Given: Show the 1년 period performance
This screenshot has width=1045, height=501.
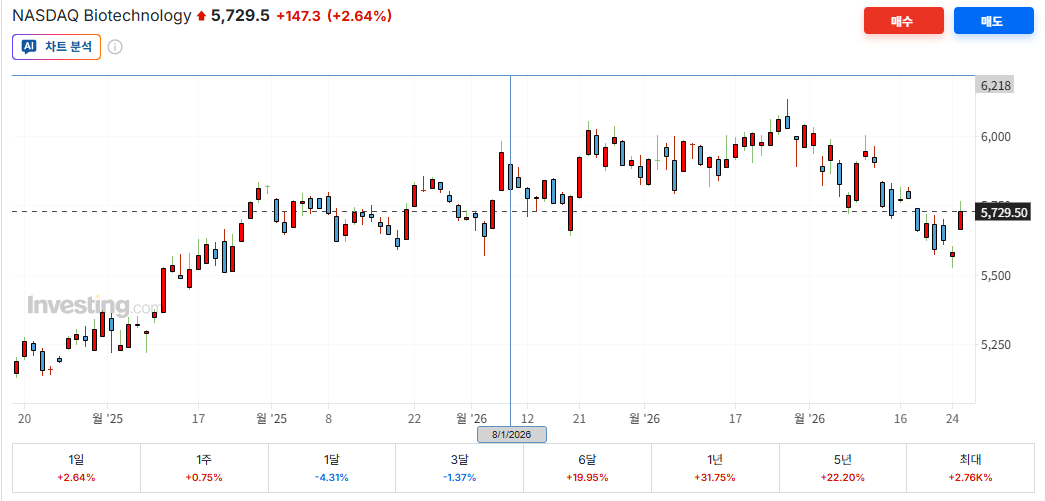Looking at the screenshot, I should coord(715,468).
